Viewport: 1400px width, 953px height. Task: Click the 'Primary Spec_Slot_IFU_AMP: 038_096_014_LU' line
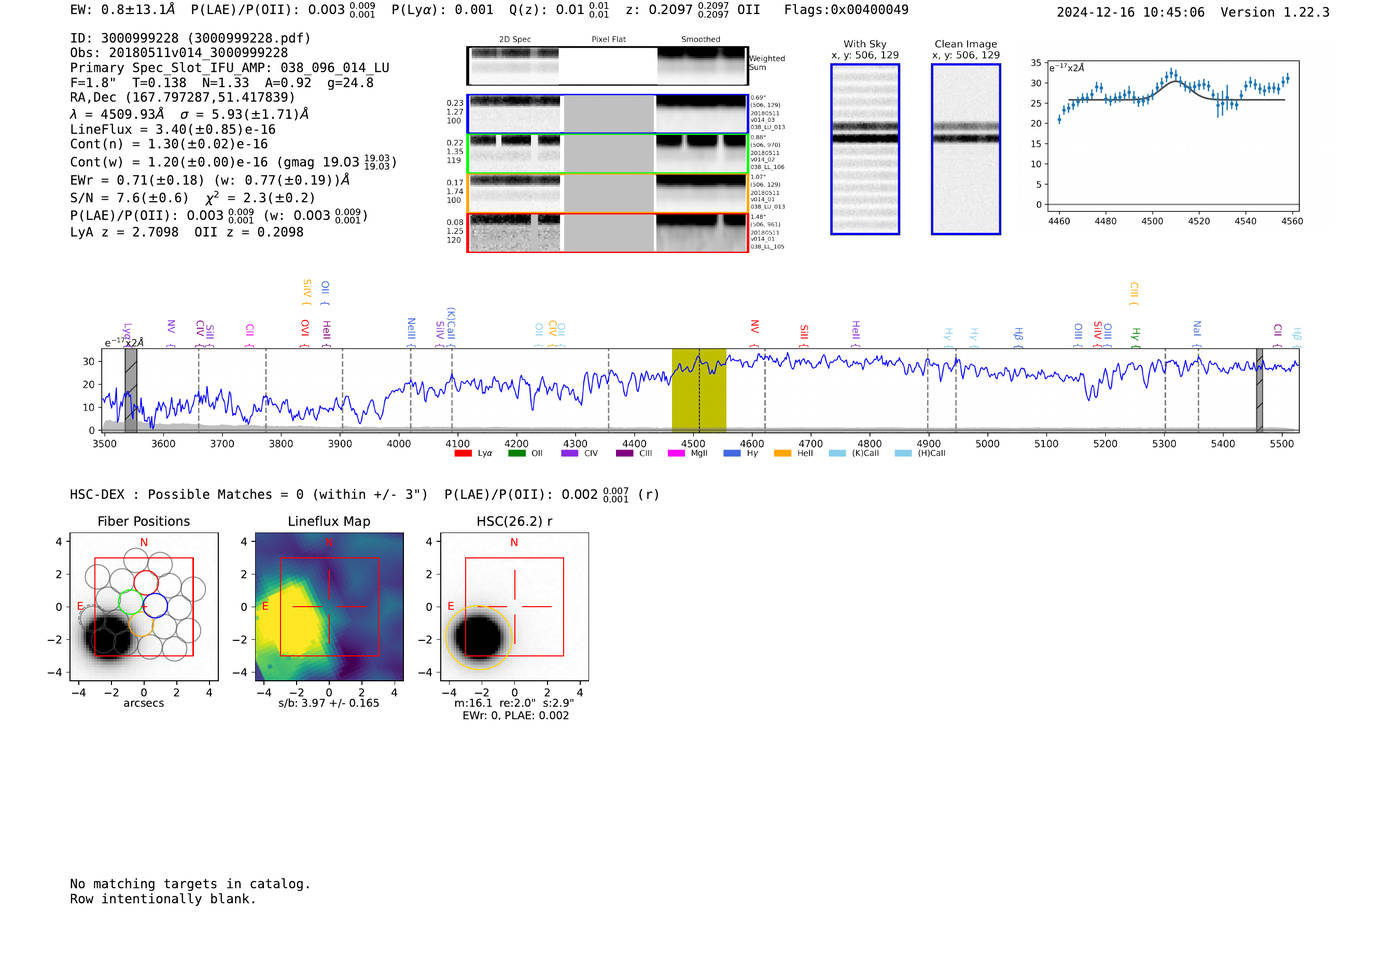pos(230,68)
